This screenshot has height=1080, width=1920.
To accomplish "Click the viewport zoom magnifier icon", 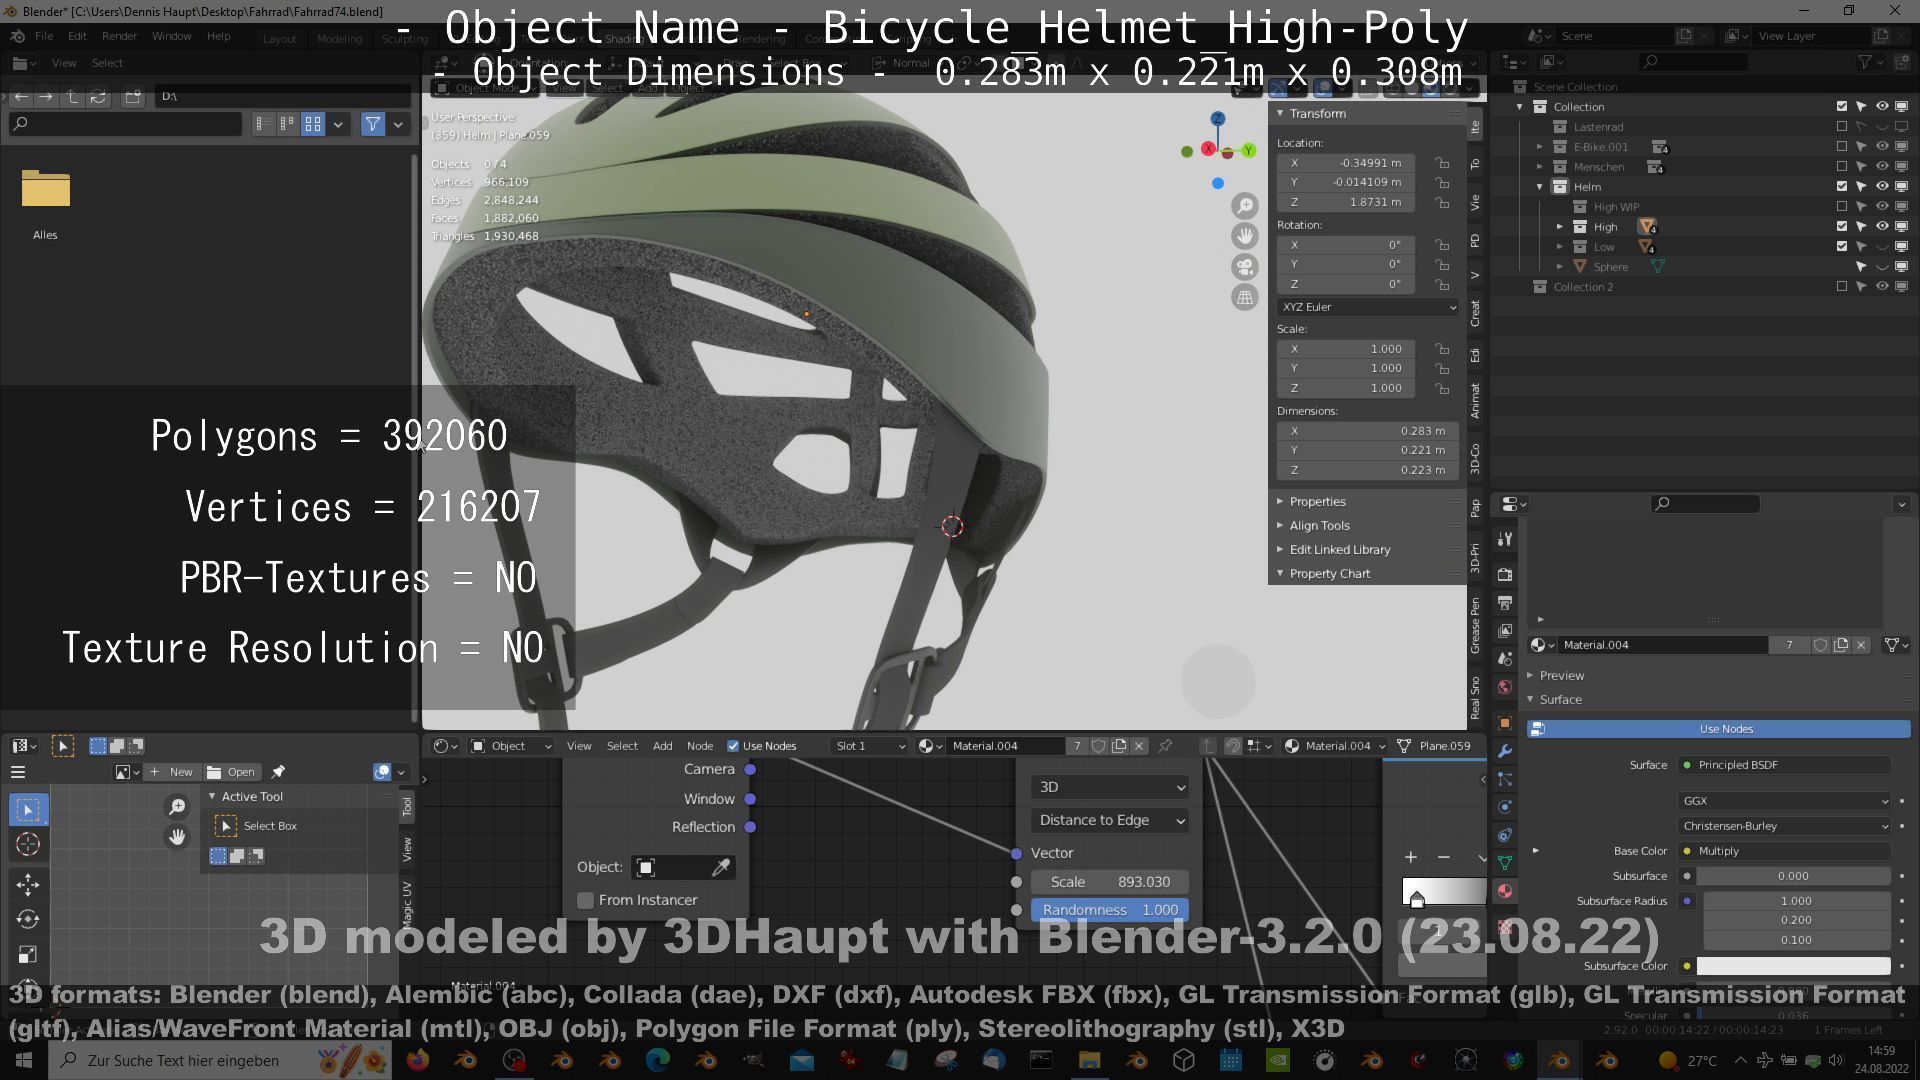I will [x=1244, y=206].
